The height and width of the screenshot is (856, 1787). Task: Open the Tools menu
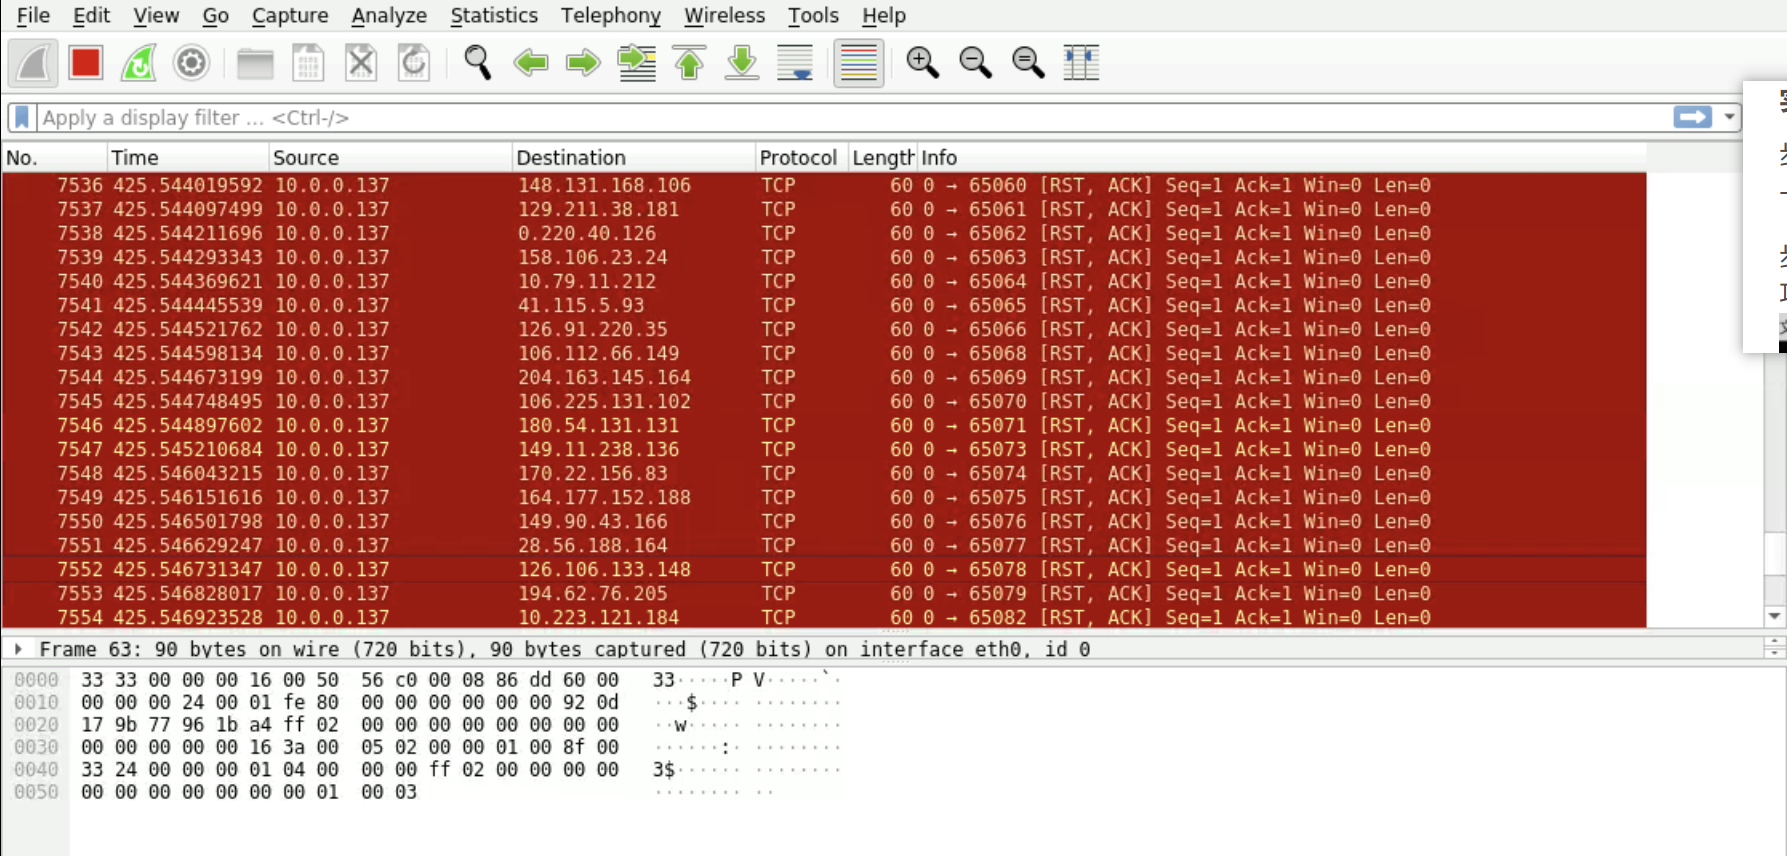point(813,15)
